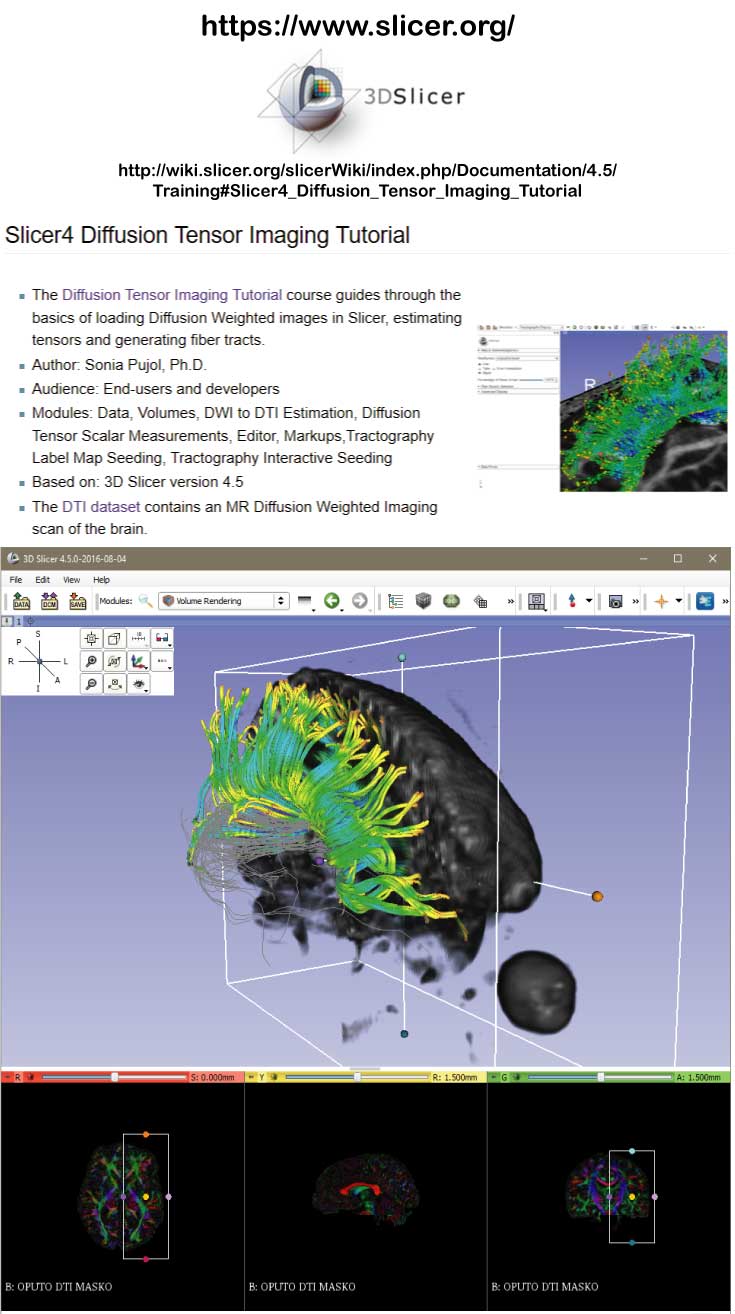Image resolution: width=735 pixels, height=1314 pixels.
Task: Toggle the eye visibility options icon
Action: pos(138,684)
